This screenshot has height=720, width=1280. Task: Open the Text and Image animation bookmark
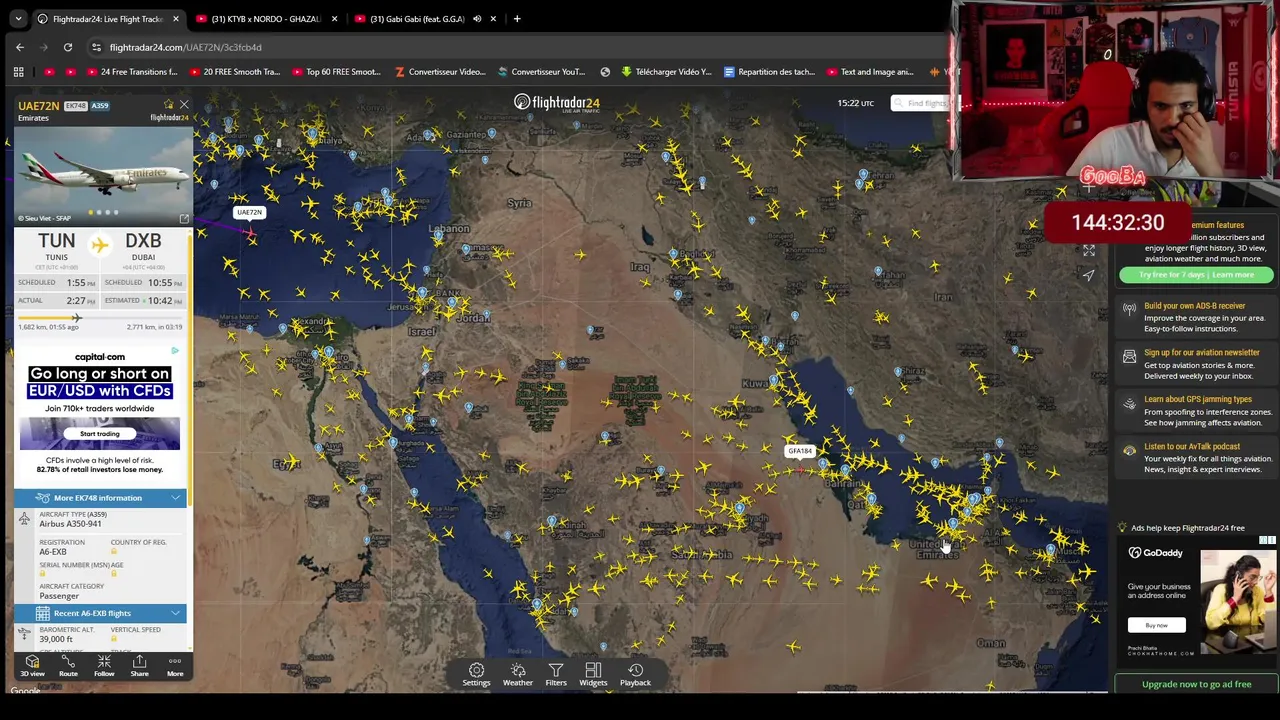870,72
